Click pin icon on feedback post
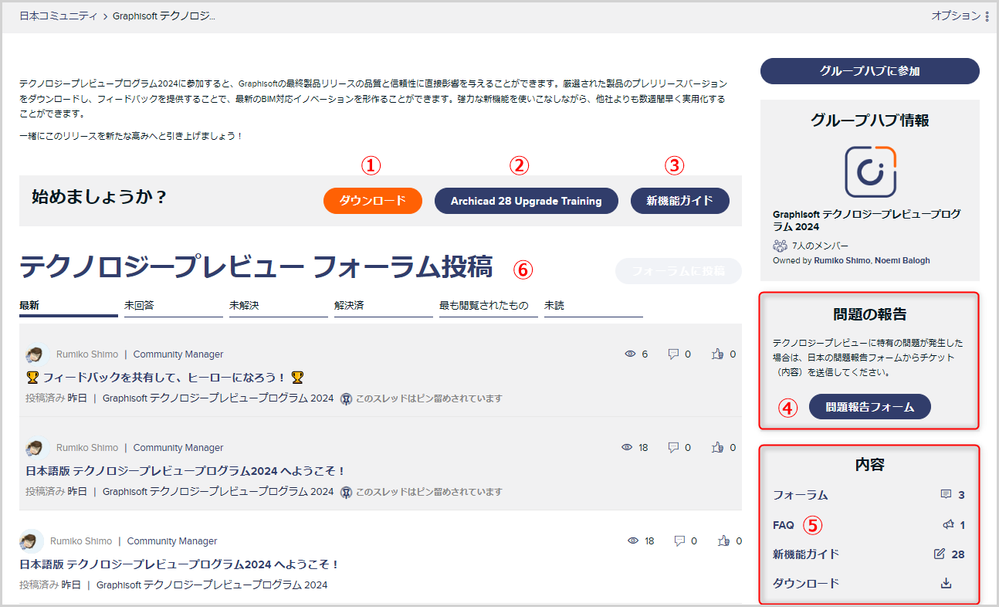Image resolution: width=999 pixels, height=607 pixels. [346, 399]
